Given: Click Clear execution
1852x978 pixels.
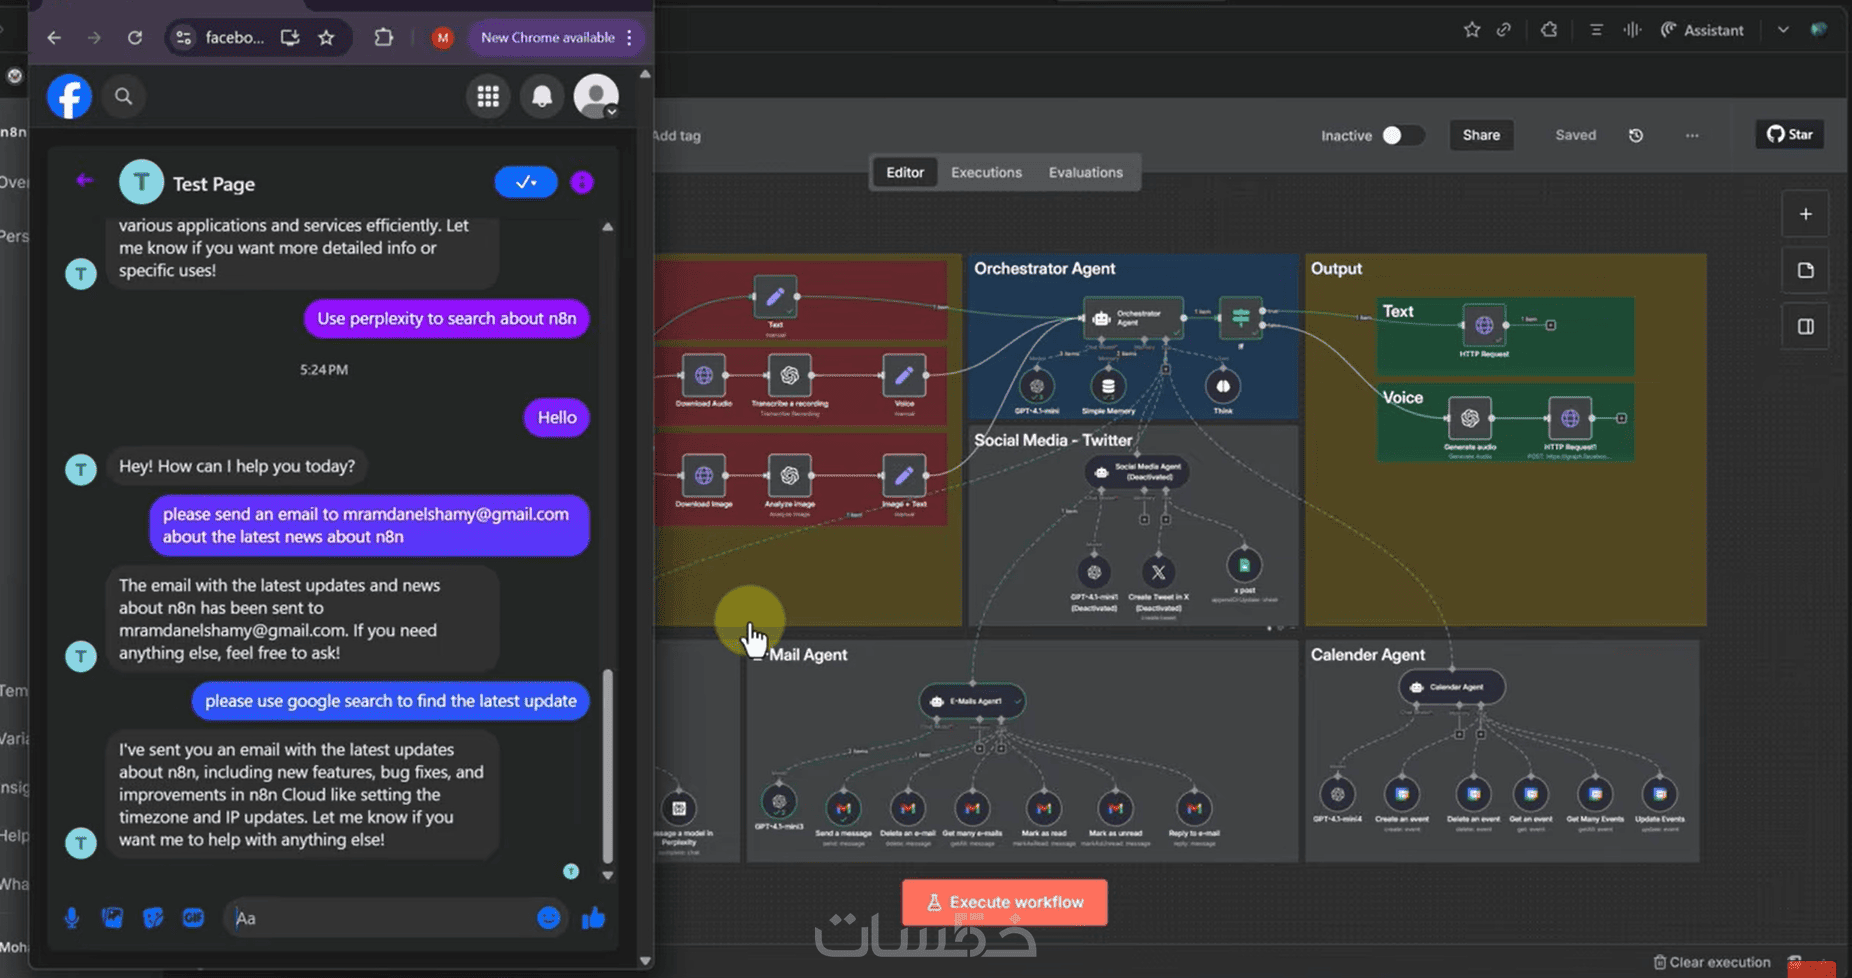Looking at the screenshot, I should pos(1712,962).
